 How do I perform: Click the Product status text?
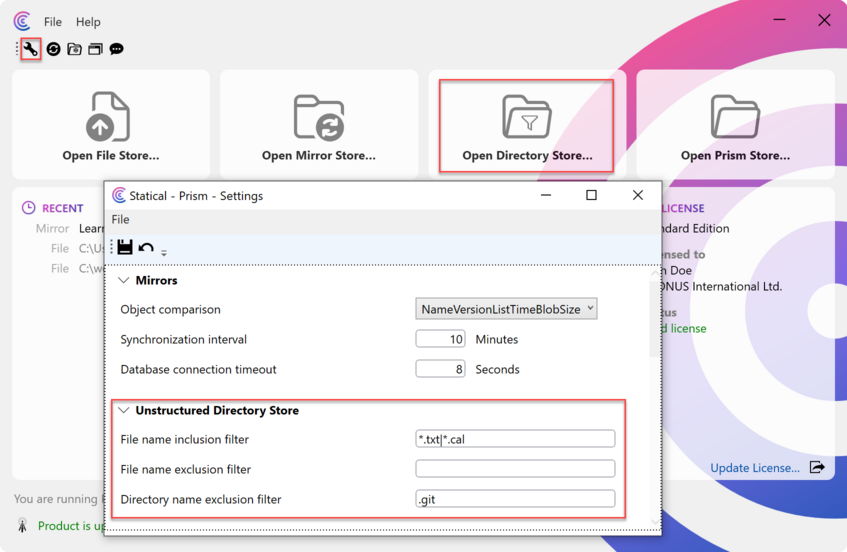71,526
